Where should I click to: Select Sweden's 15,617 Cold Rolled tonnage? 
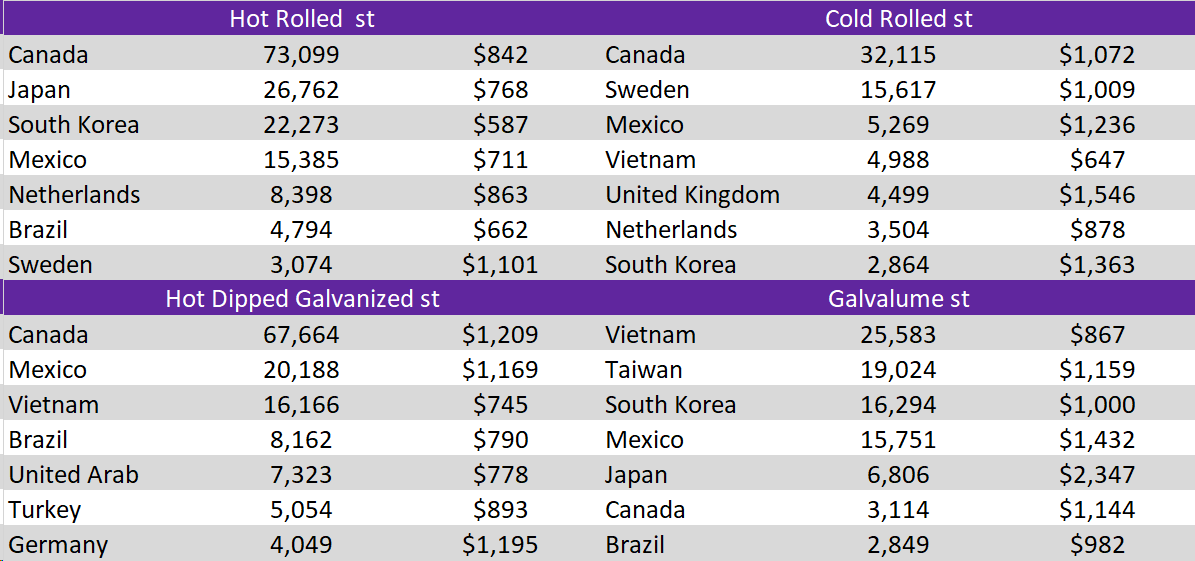click(x=898, y=90)
